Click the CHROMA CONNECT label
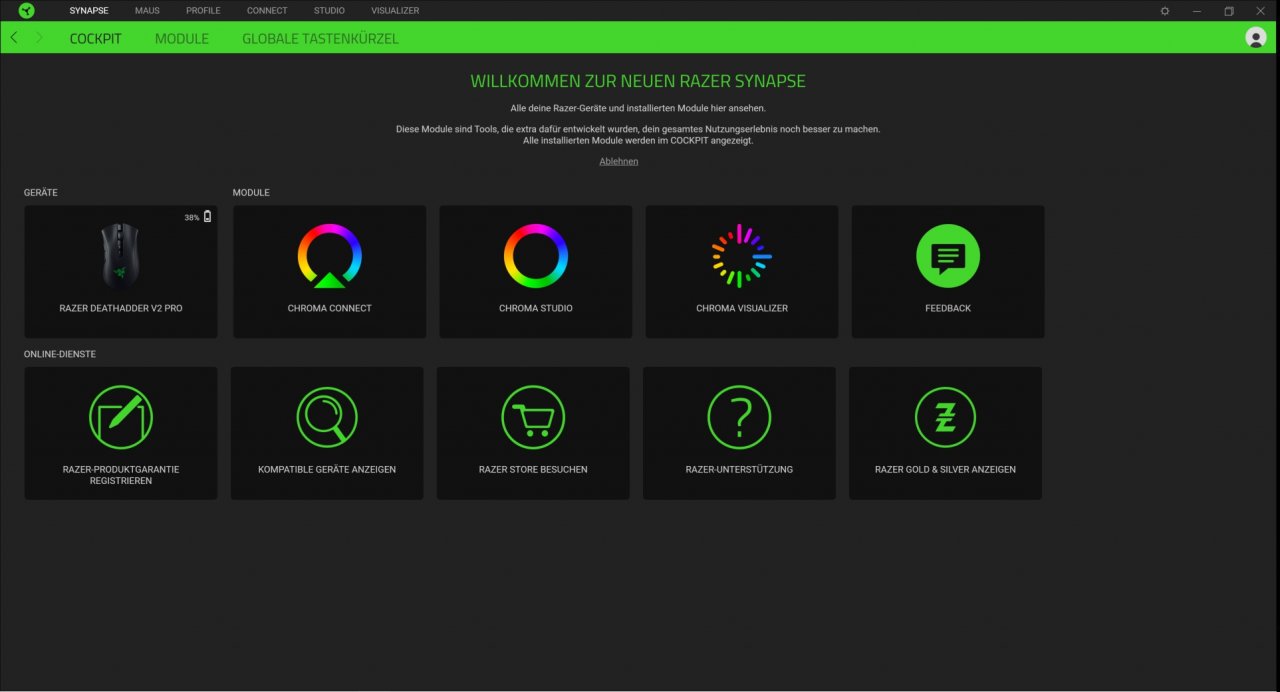1280x692 pixels. click(329, 308)
